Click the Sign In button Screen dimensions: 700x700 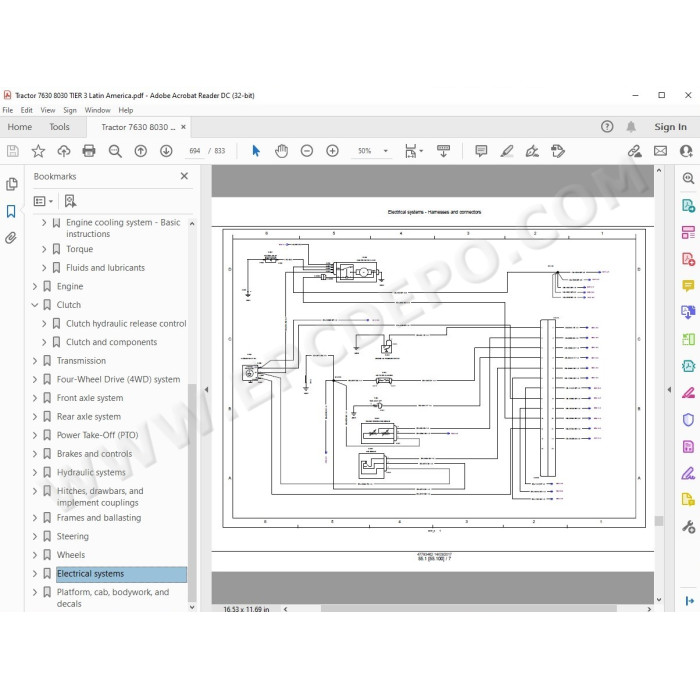pos(670,127)
